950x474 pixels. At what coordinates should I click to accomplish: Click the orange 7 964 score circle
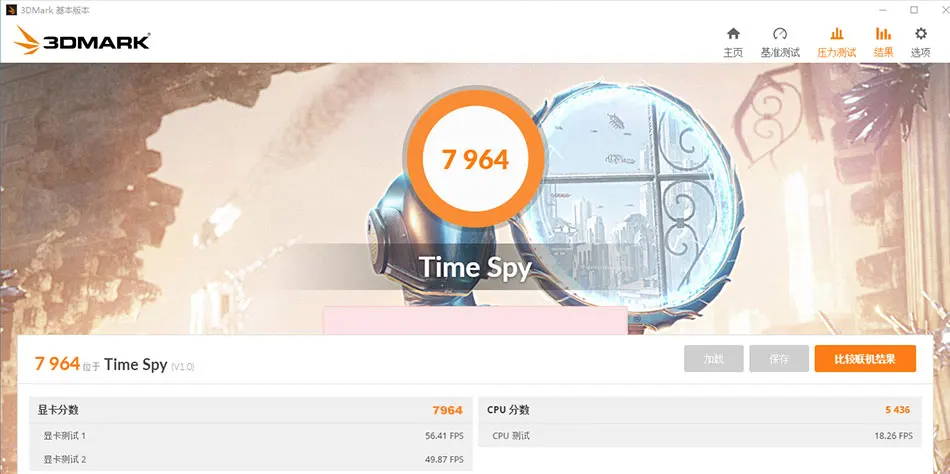474,159
